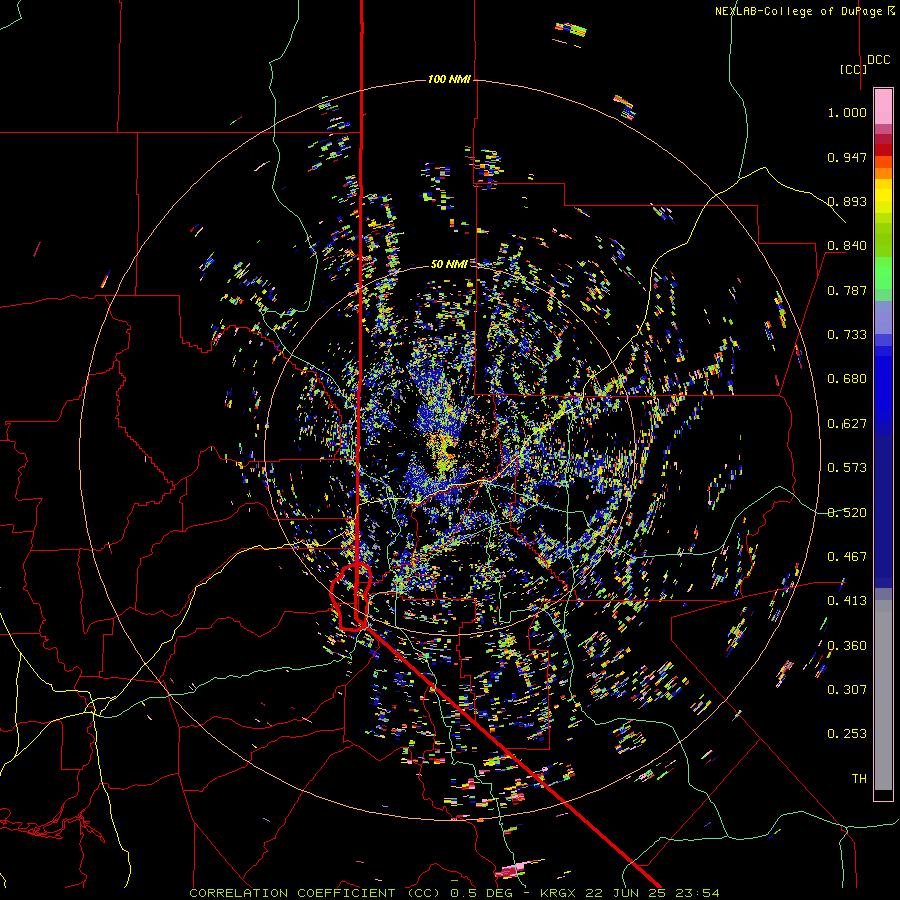Click the red outlined warning polygon on the map
The width and height of the screenshot is (900, 900).
point(351,597)
